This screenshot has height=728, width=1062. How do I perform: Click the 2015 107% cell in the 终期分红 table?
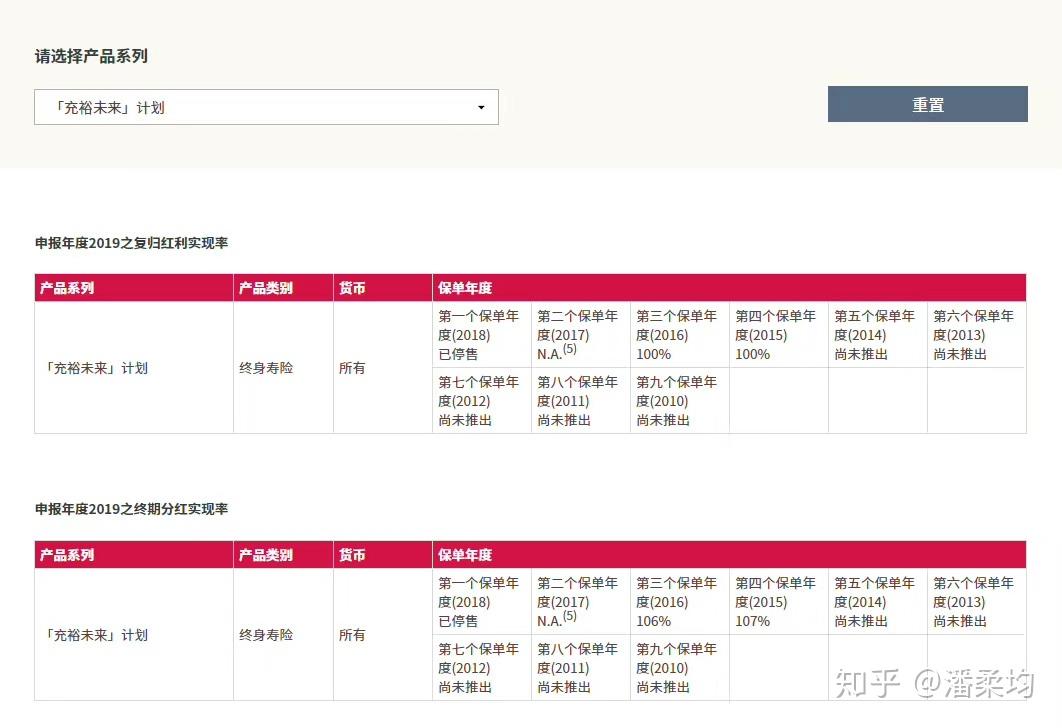pyautogui.click(x=778, y=601)
